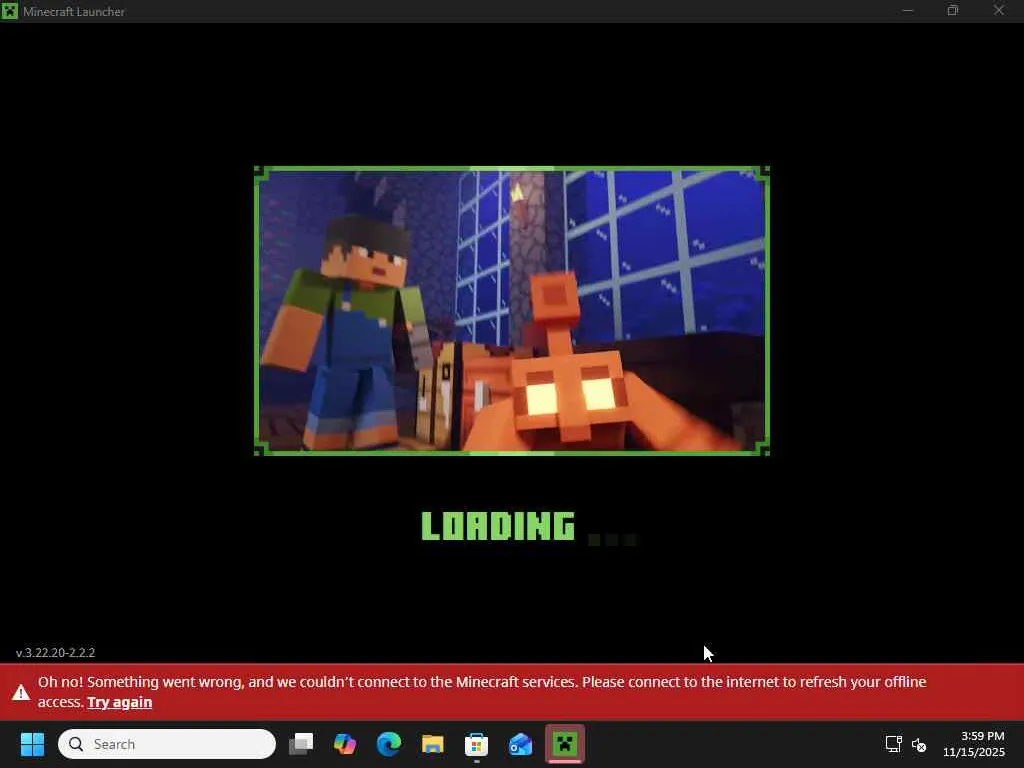Click the muted volume tray icon

coord(919,744)
